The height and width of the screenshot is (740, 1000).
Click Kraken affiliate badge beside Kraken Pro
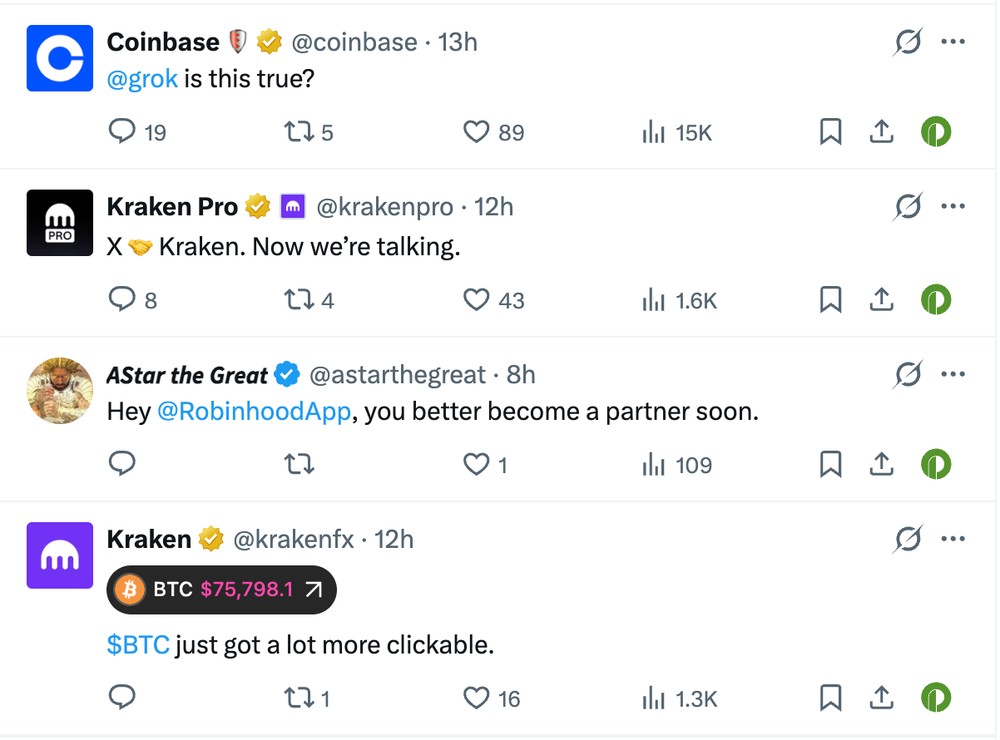(293, 207)
